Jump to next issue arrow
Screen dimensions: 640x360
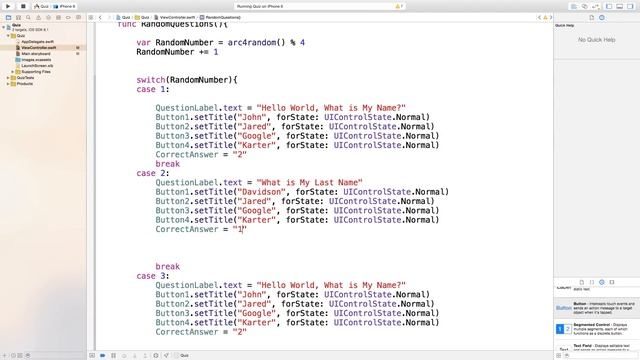[551, 18]
